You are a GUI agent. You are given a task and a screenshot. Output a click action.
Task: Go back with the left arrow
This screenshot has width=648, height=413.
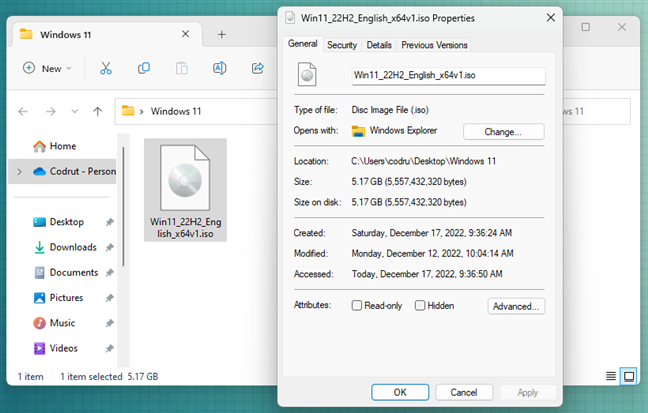23,111
